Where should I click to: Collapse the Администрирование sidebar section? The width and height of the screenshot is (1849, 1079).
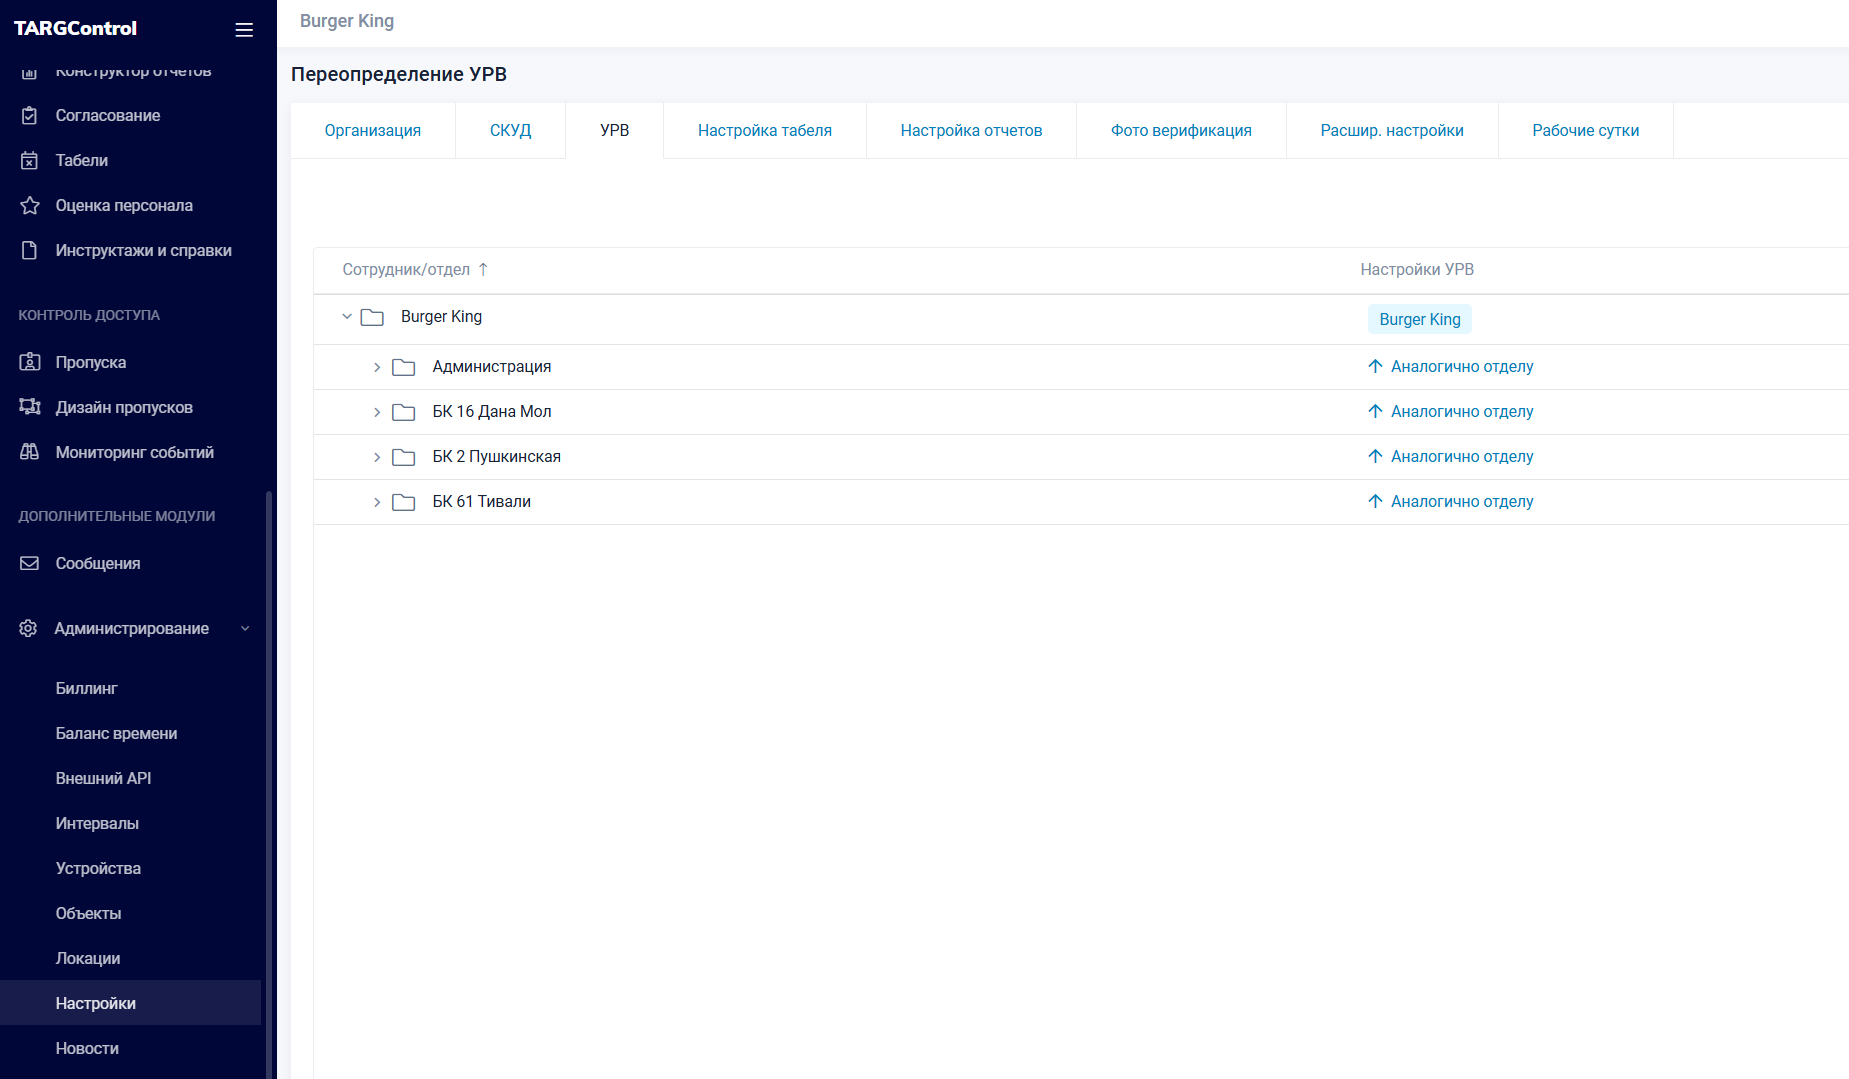coord(245,629)
